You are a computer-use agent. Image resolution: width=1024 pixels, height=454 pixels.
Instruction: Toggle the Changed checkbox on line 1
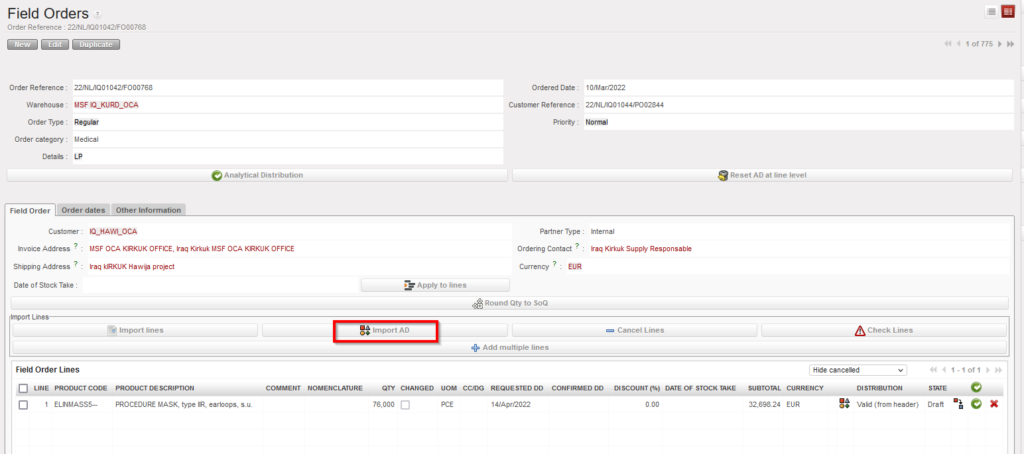click(x=406, y=404)
